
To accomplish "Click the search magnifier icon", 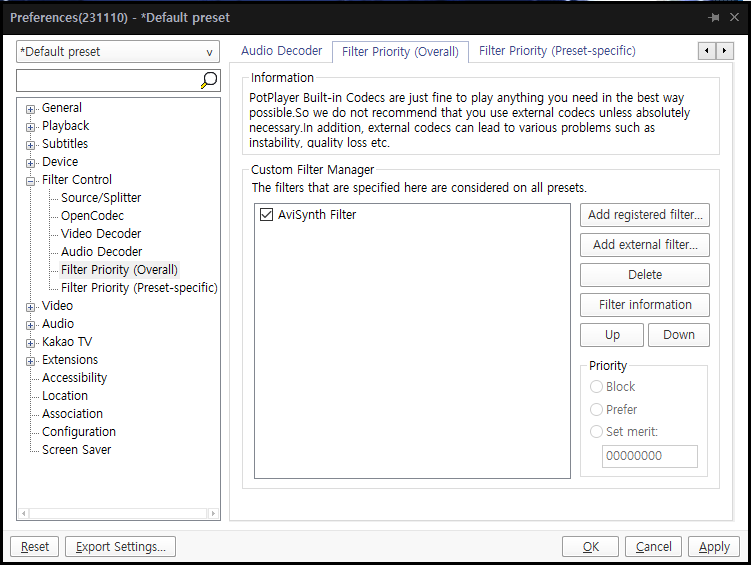I will point(208,81).
